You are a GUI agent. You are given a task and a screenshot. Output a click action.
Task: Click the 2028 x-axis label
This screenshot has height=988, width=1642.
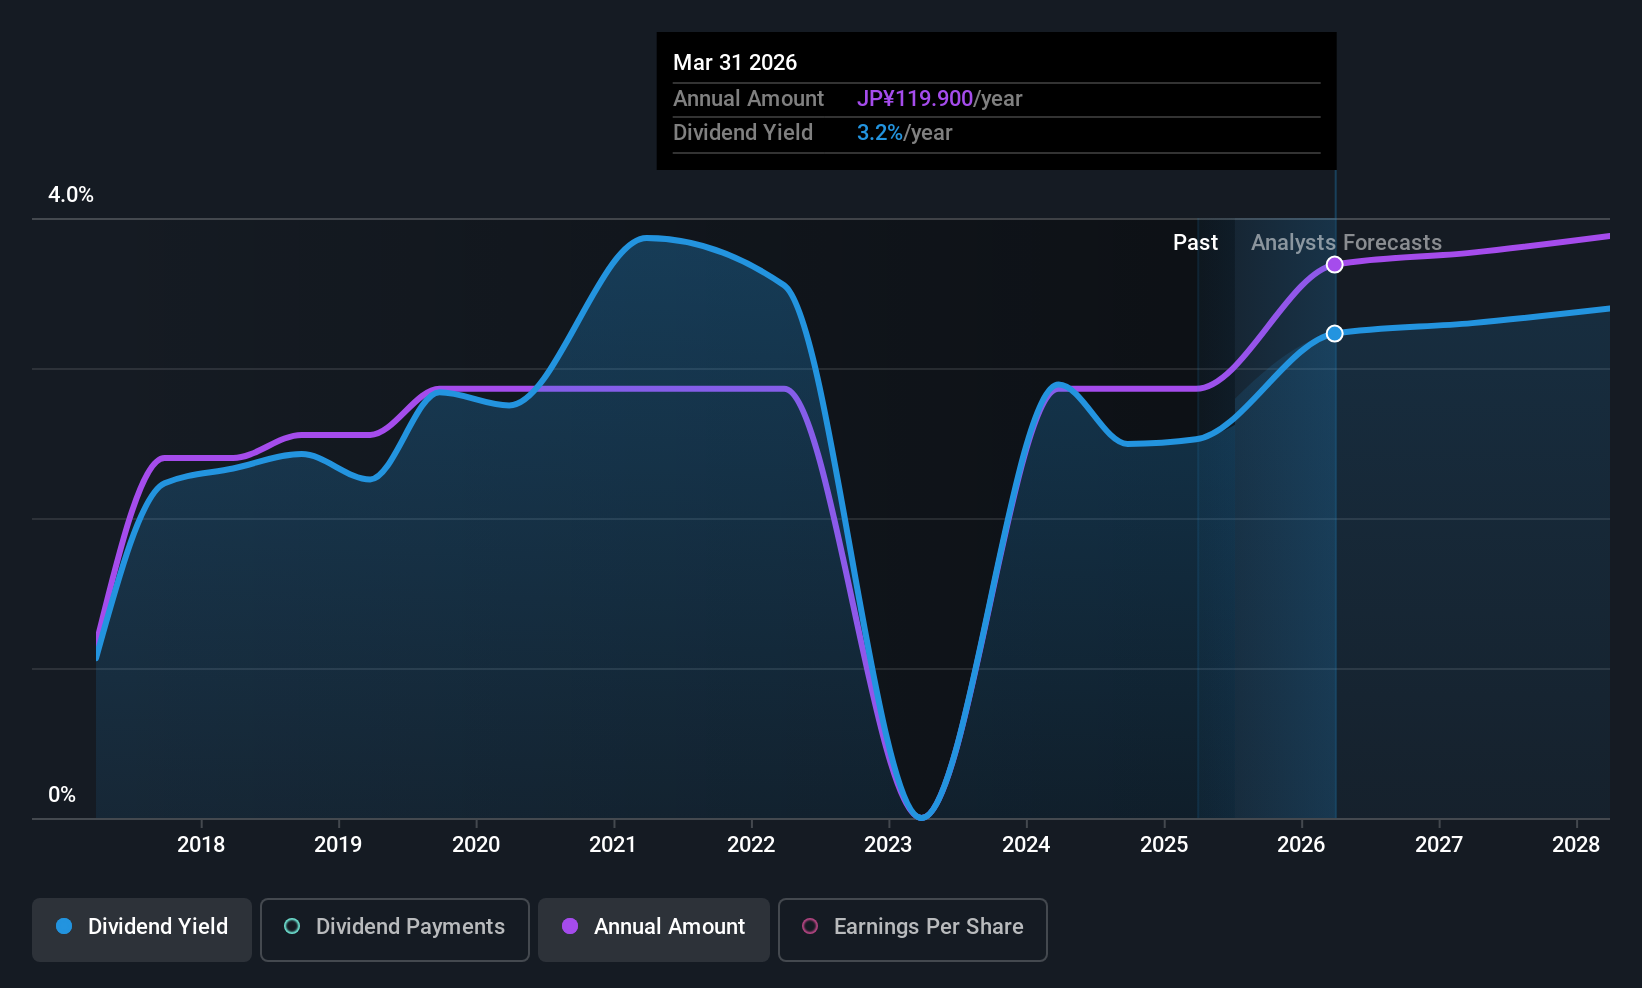click(1576, 844)
